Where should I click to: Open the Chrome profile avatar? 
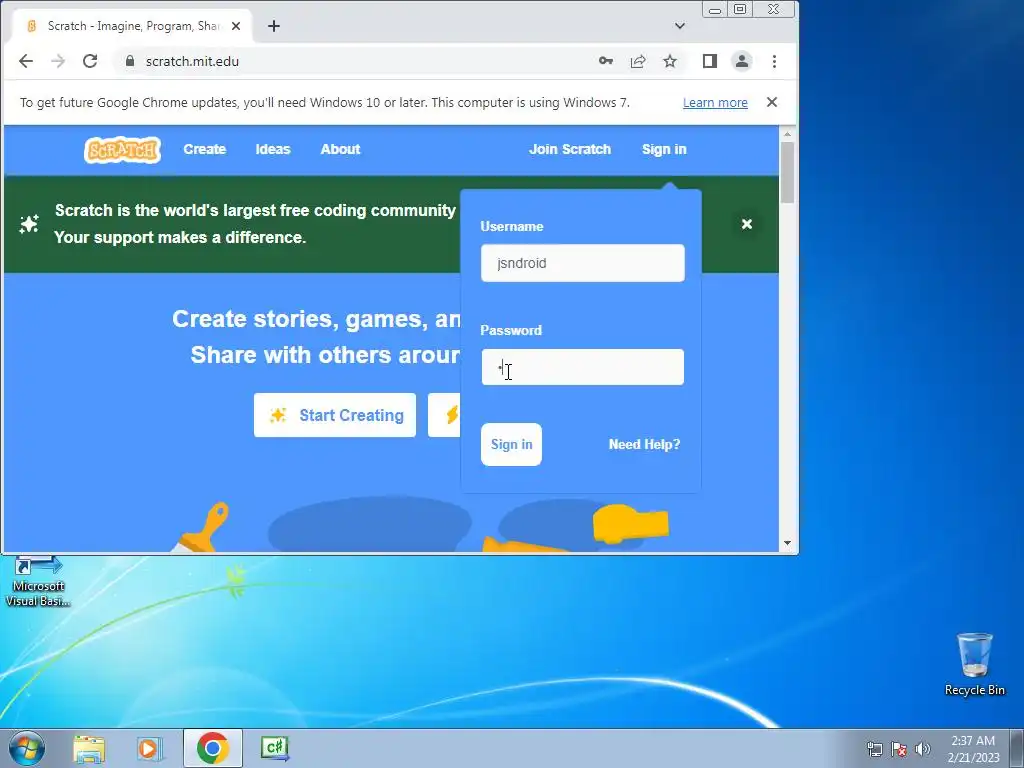pyautogui.click(x=742, y=61)
